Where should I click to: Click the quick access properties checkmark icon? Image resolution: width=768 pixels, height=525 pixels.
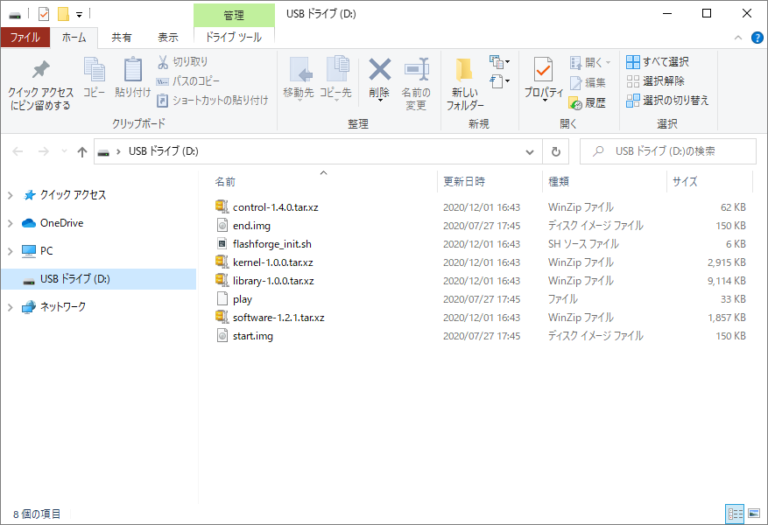44,14
